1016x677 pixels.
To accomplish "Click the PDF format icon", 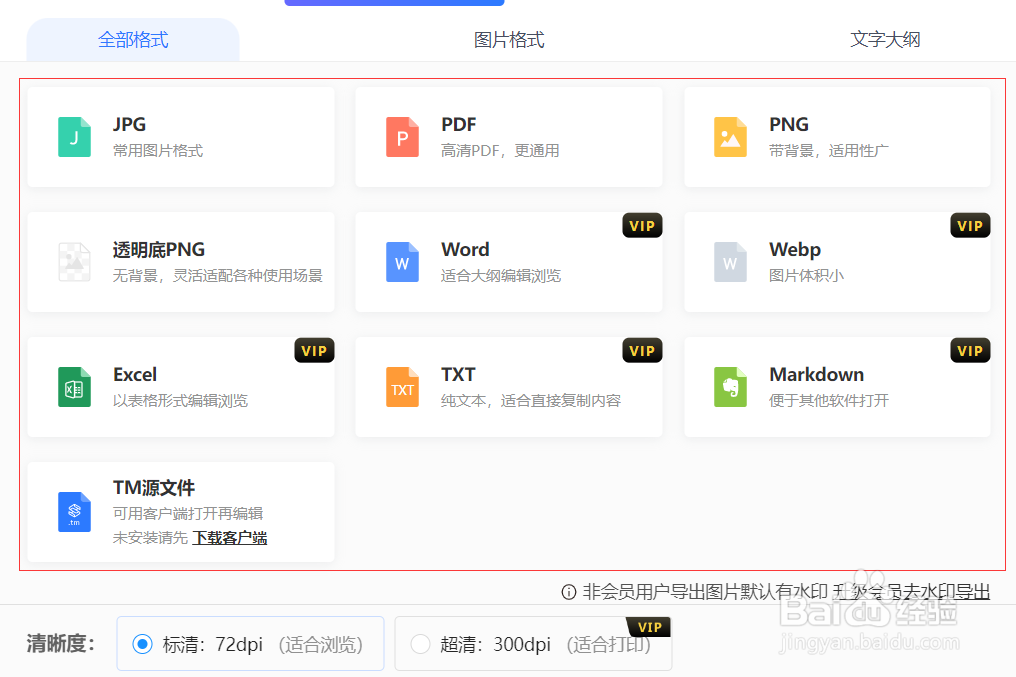I will click(402, 137).
